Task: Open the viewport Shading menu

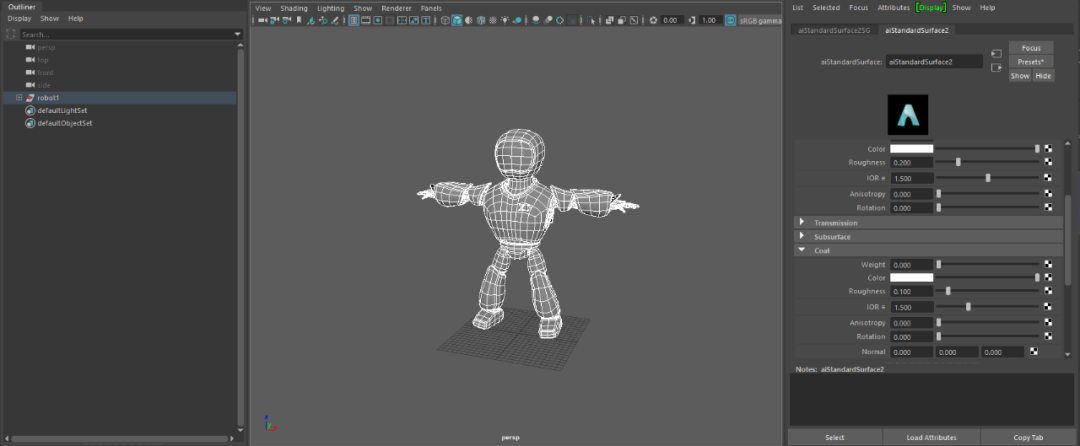Action: pyautogui.click(x=293, y=8)
